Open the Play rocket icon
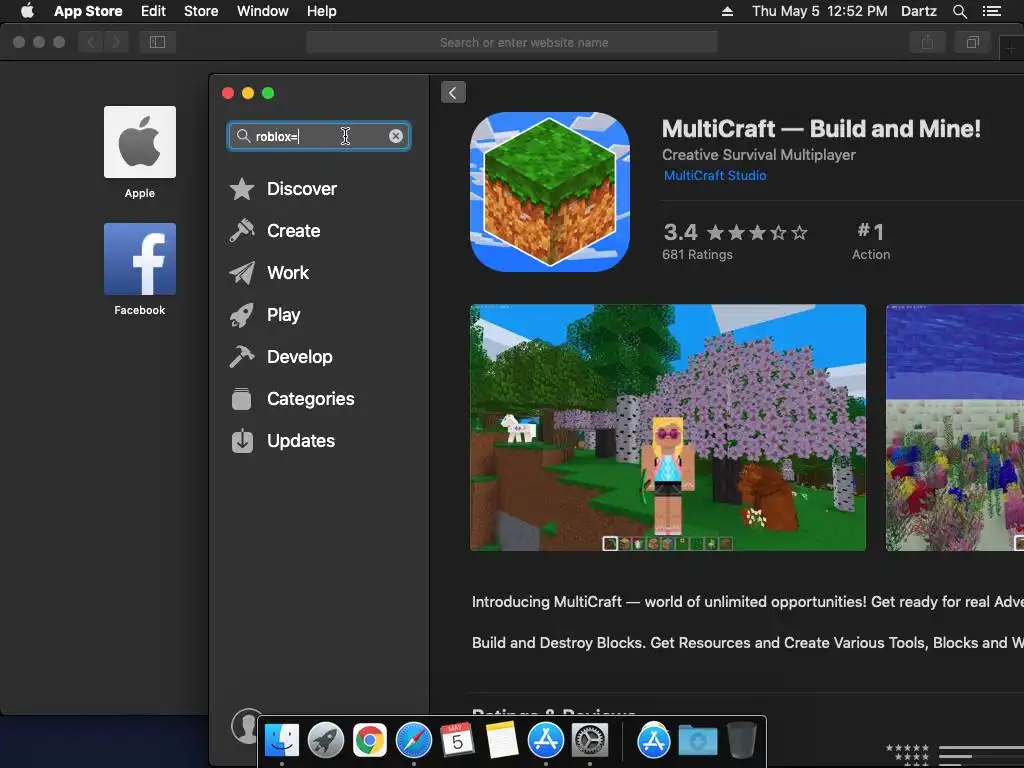 [x=242, y=315]
